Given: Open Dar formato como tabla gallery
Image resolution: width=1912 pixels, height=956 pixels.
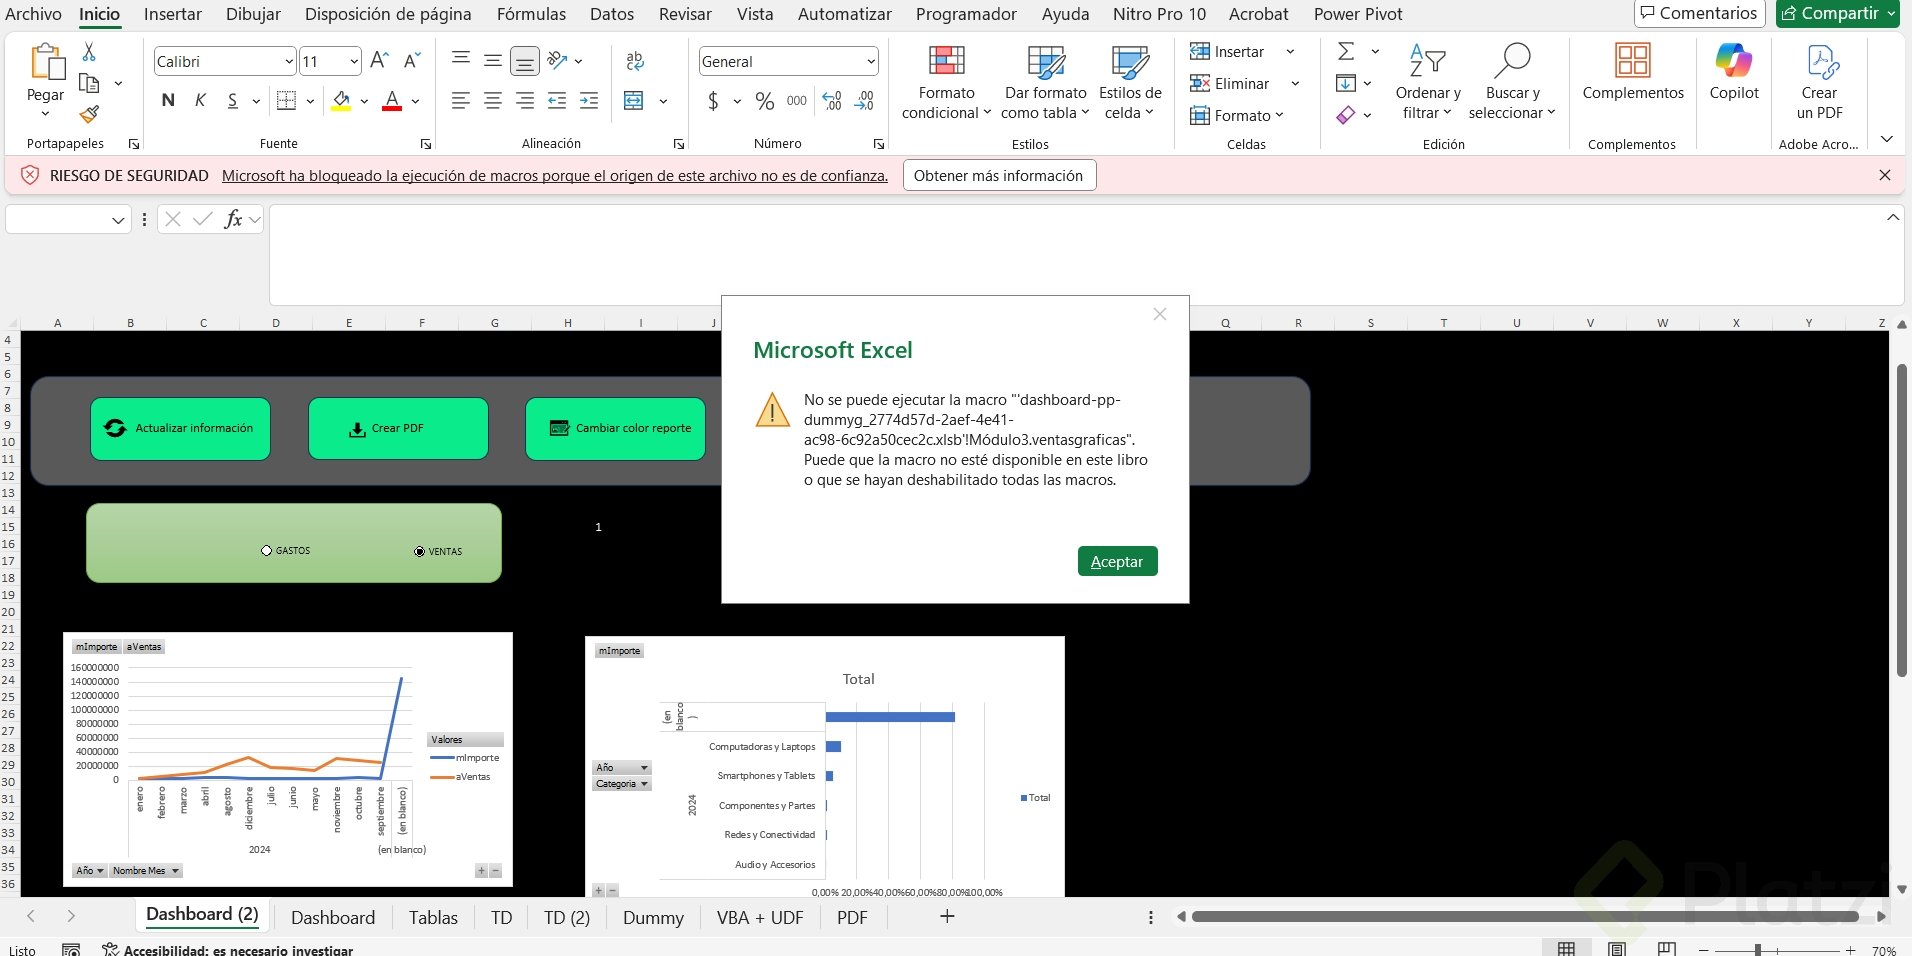Looking at the screenshot, I should pos(1045,83).
